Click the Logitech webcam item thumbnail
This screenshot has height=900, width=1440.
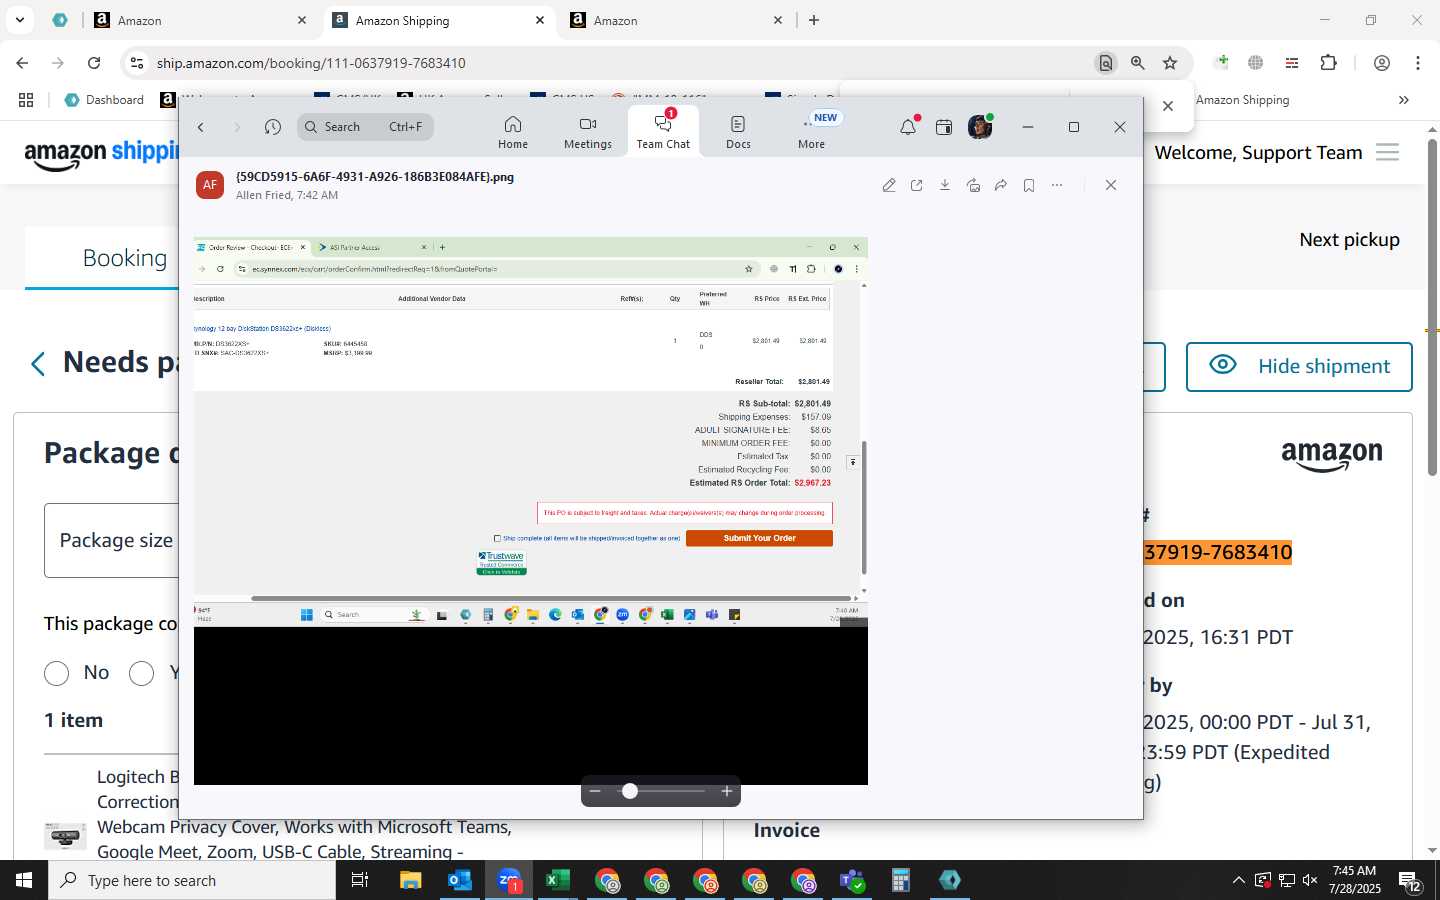tap(65, 836)
